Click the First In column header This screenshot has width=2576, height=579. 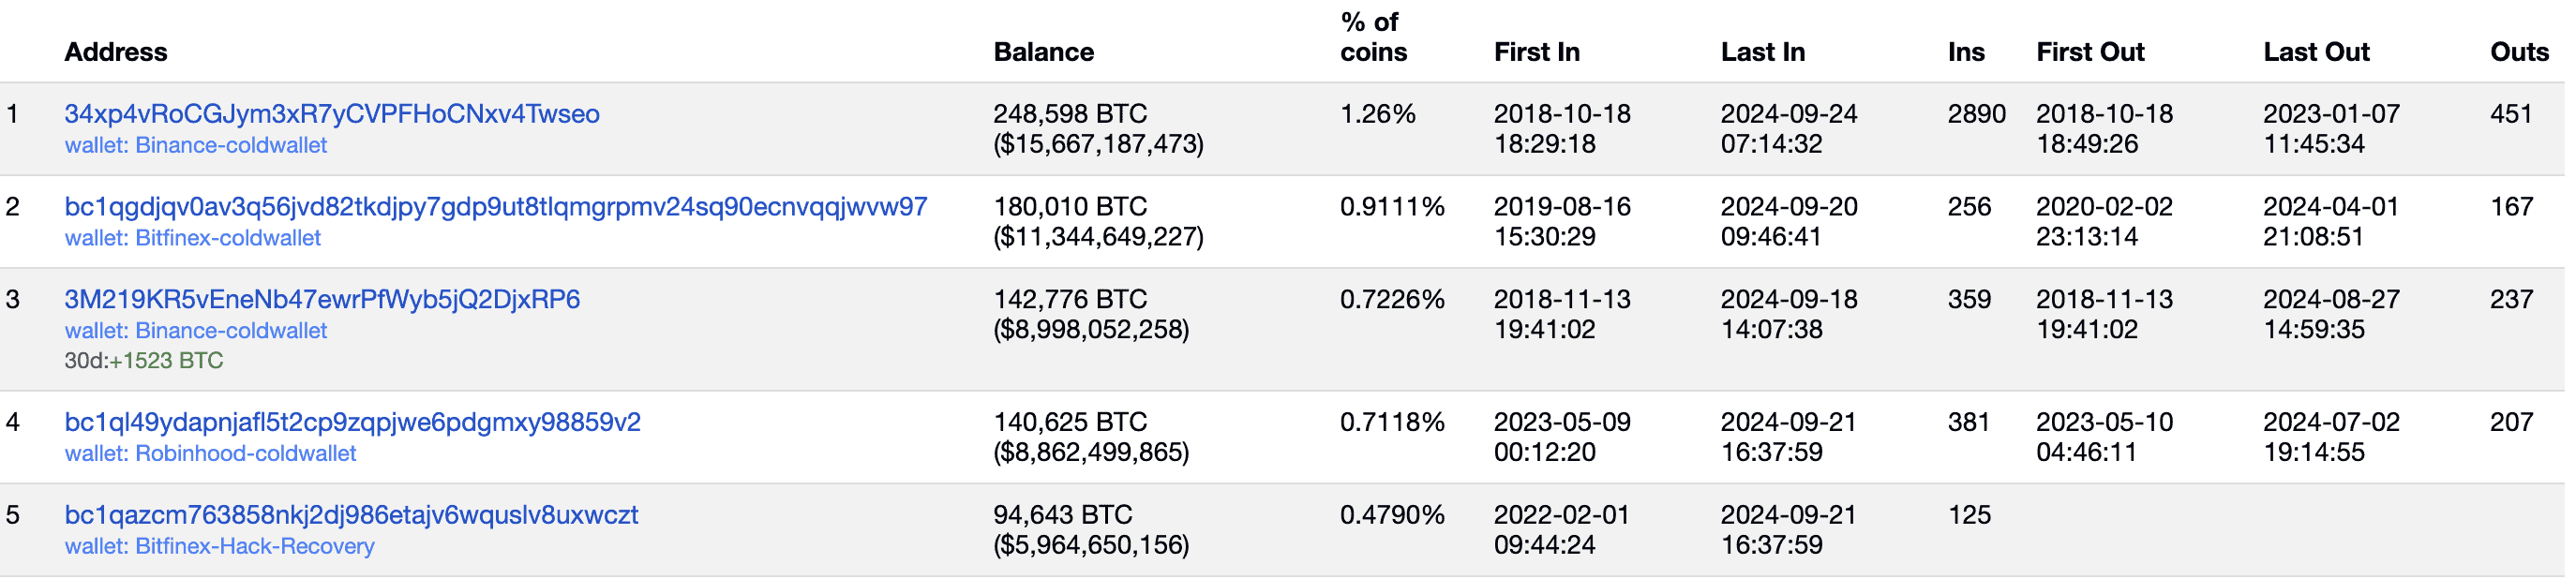tap(1536, 52)
